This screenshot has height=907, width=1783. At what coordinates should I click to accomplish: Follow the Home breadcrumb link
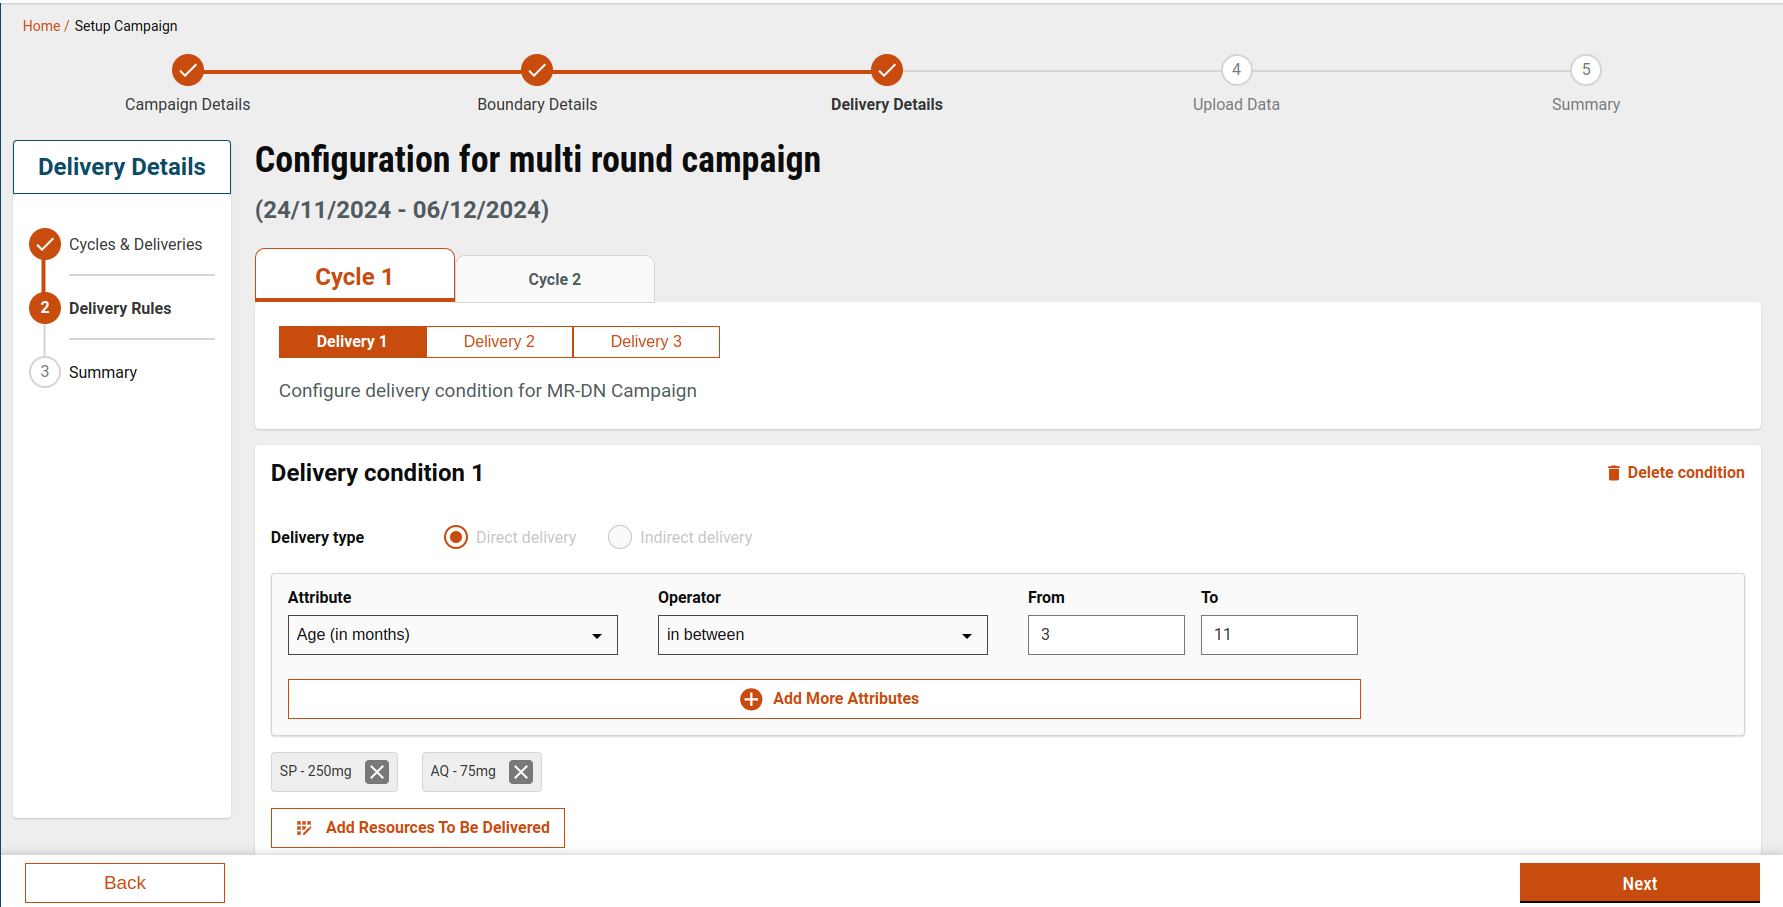(41, 26)
